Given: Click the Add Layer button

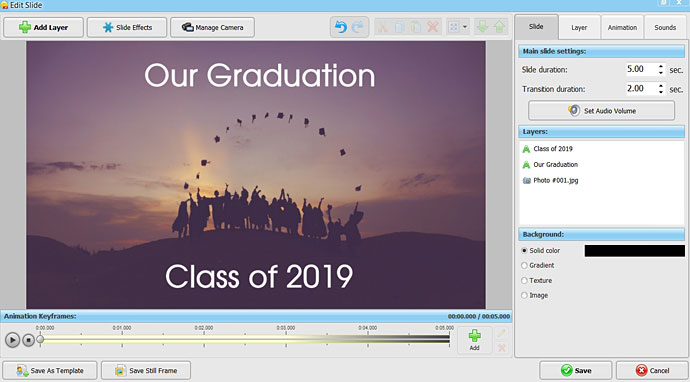Looking at the screenshot, I should [x=43, y=27].
